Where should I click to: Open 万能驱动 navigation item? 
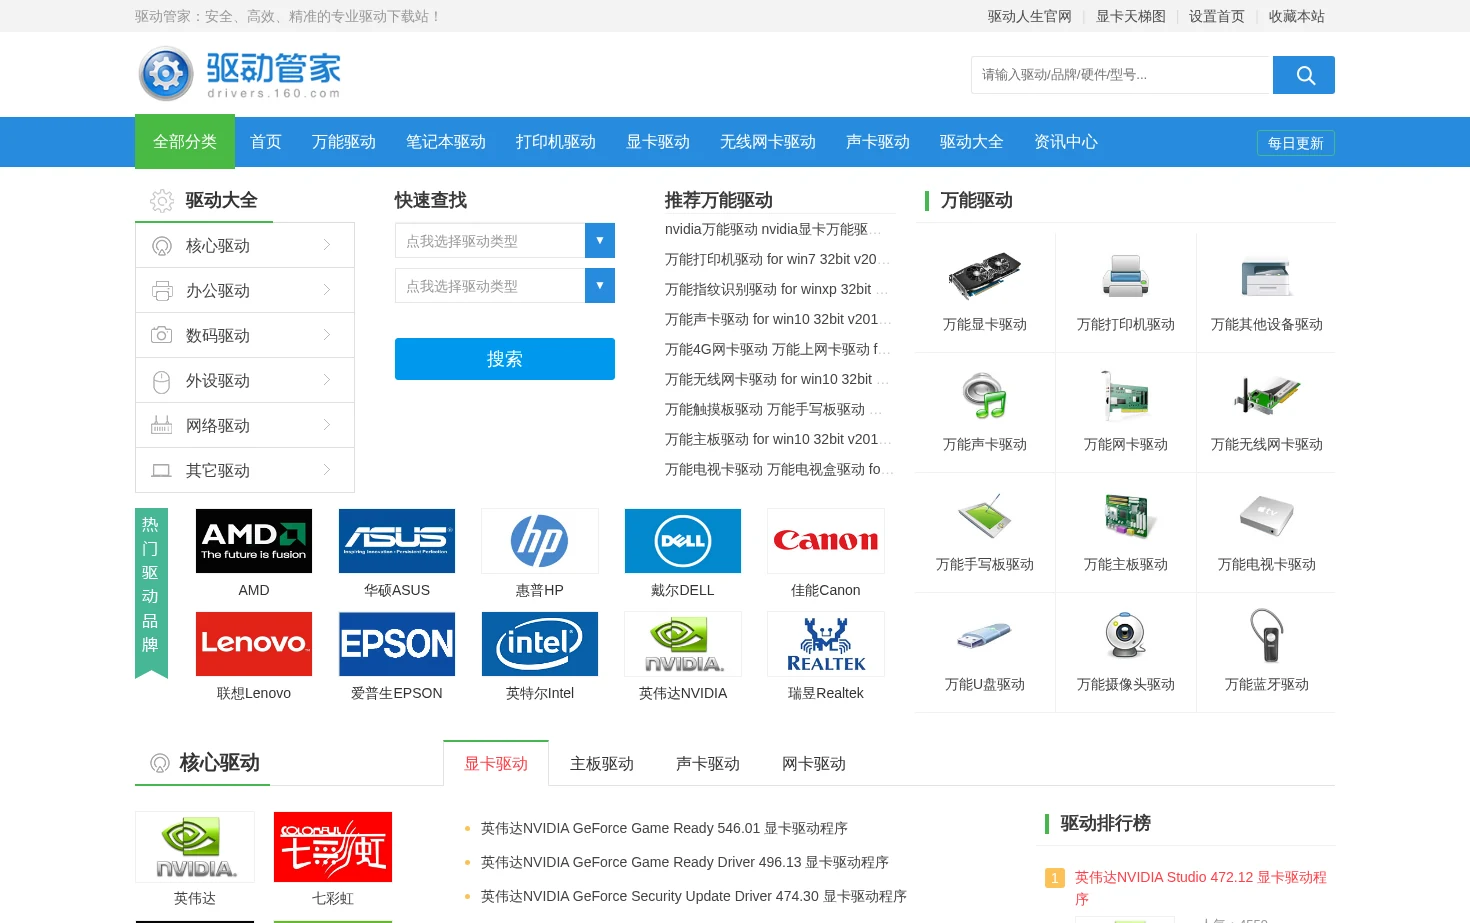pos(344,142)
